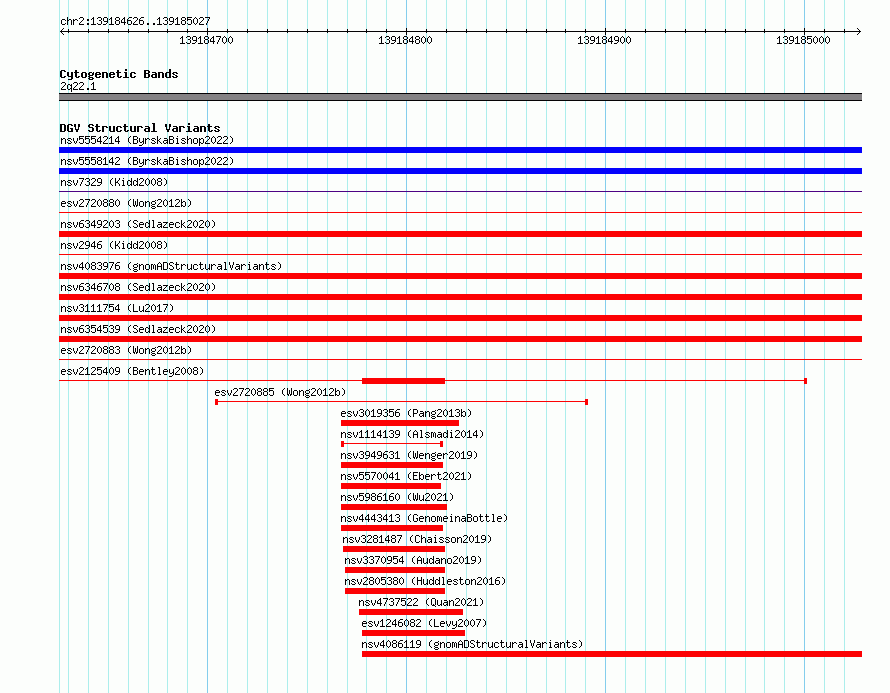Click the nsv5554214 (ByrskaBishop2022) variant label

pyautogui.click(x=147, y=140)
